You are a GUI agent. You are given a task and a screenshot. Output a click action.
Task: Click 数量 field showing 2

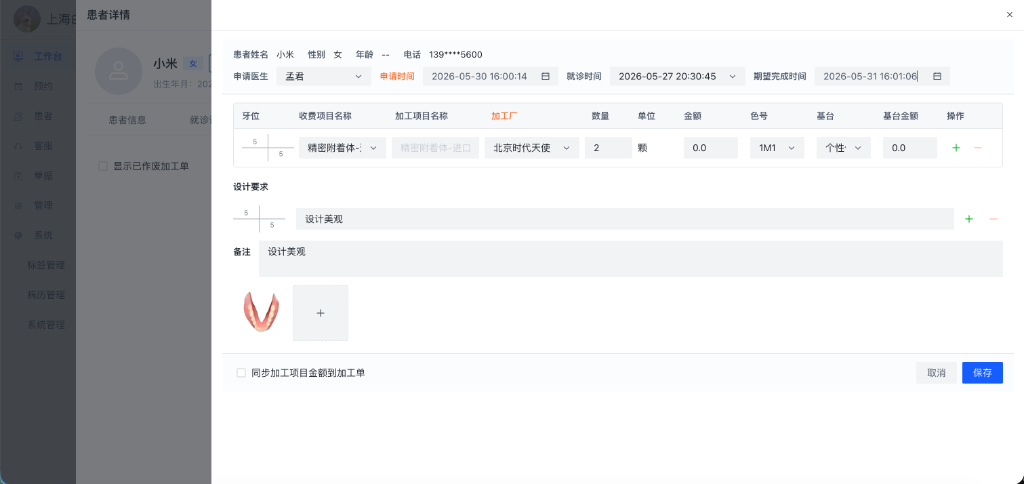pos(608,148)
